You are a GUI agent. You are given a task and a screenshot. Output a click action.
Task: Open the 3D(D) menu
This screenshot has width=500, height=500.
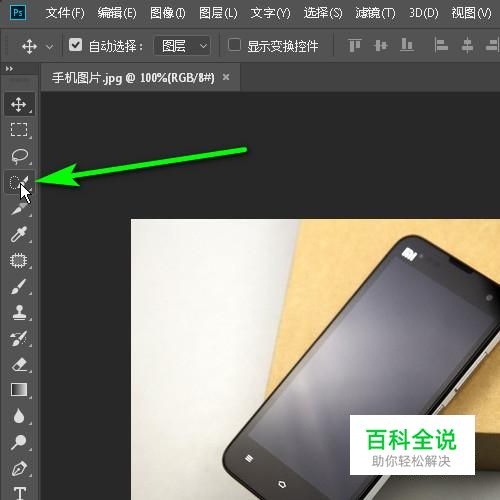pyautogui.click(x=424, y=13)
